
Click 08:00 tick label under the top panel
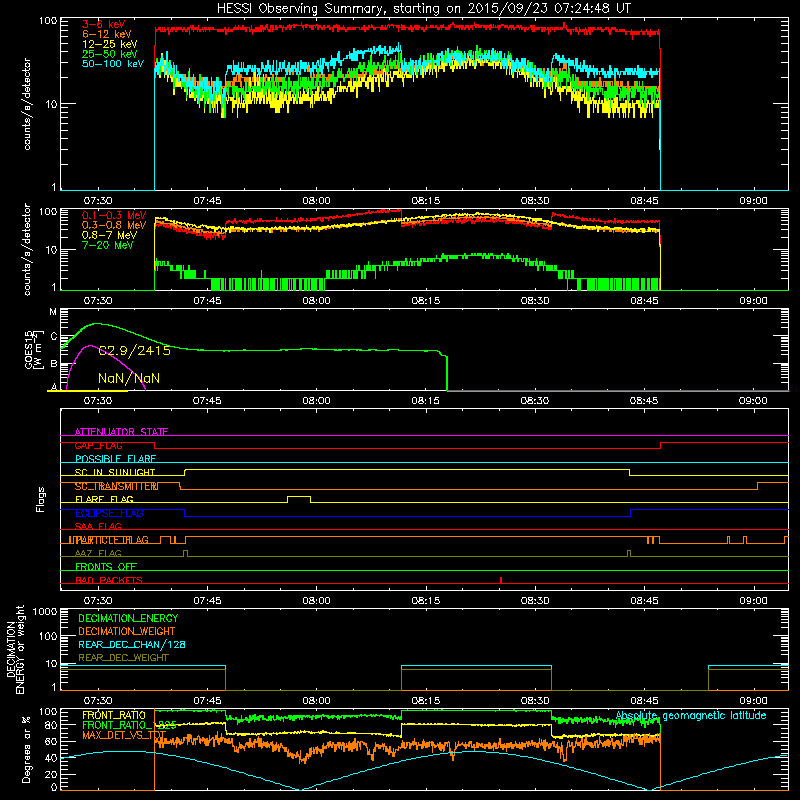316,201
